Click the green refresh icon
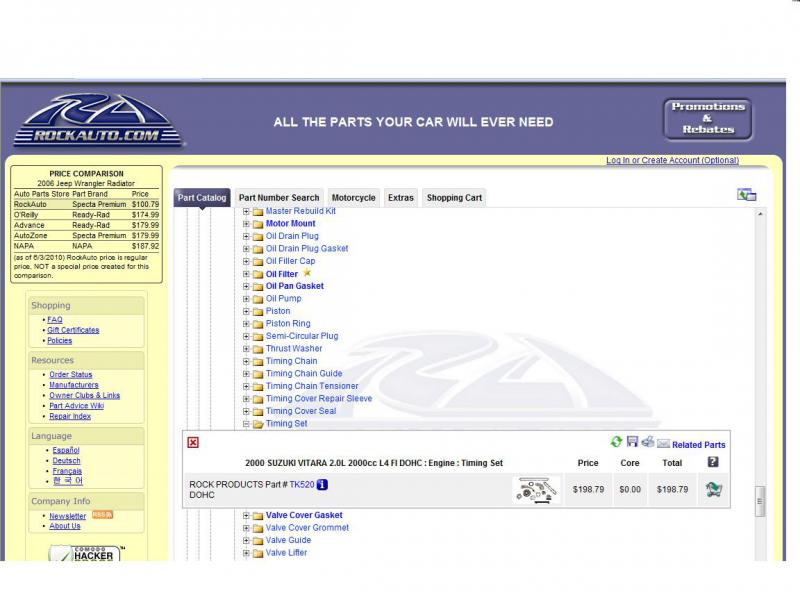The width and height of the screenshot is (800, 600). tap(616, 442)
